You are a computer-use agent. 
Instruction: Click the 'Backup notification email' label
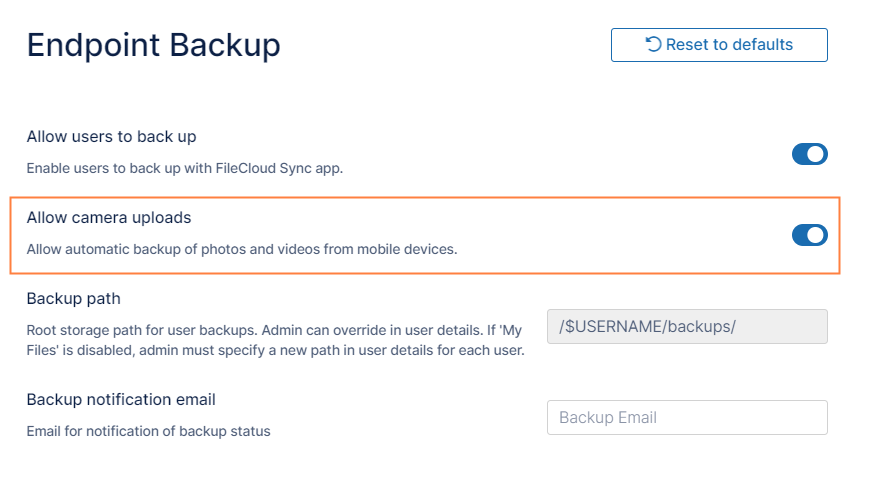coord(121,399)
